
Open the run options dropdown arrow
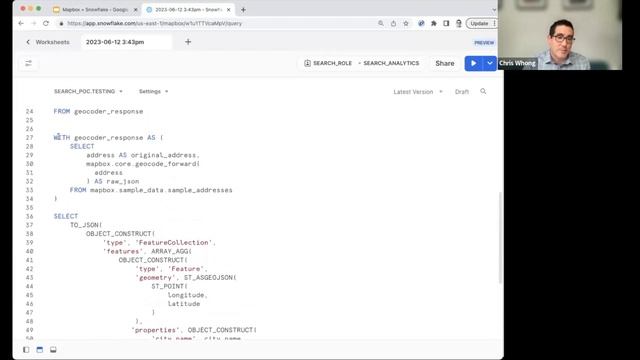click(489, 63)
